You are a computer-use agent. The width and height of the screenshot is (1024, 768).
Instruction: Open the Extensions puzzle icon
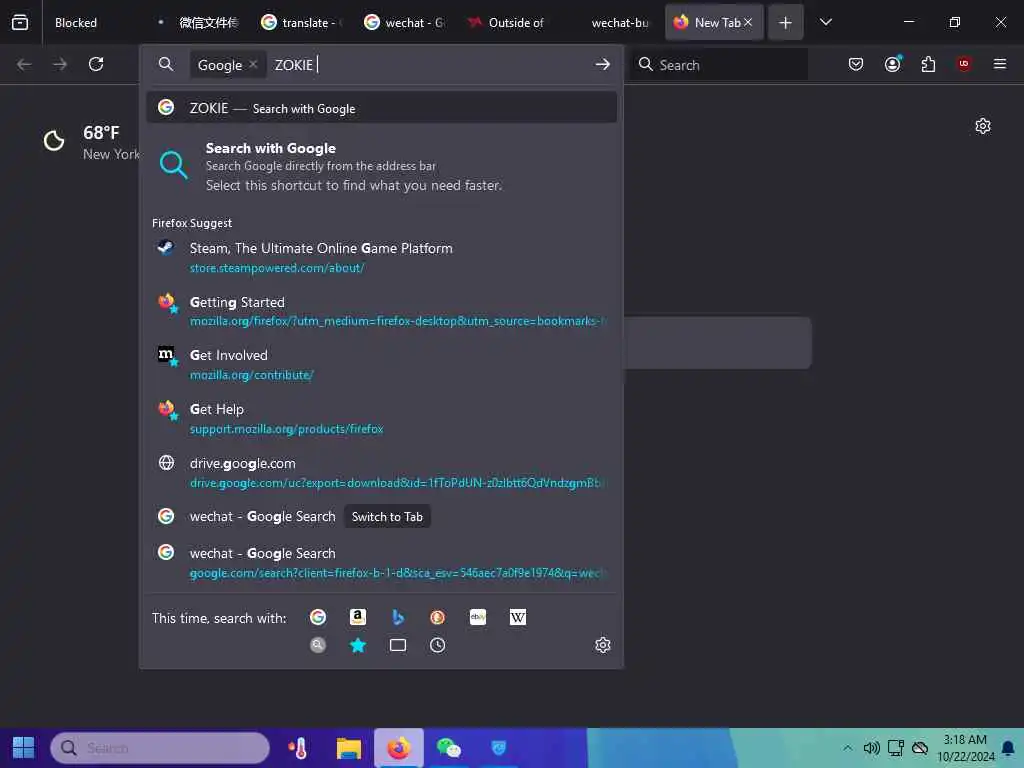[x=928, y=64]
